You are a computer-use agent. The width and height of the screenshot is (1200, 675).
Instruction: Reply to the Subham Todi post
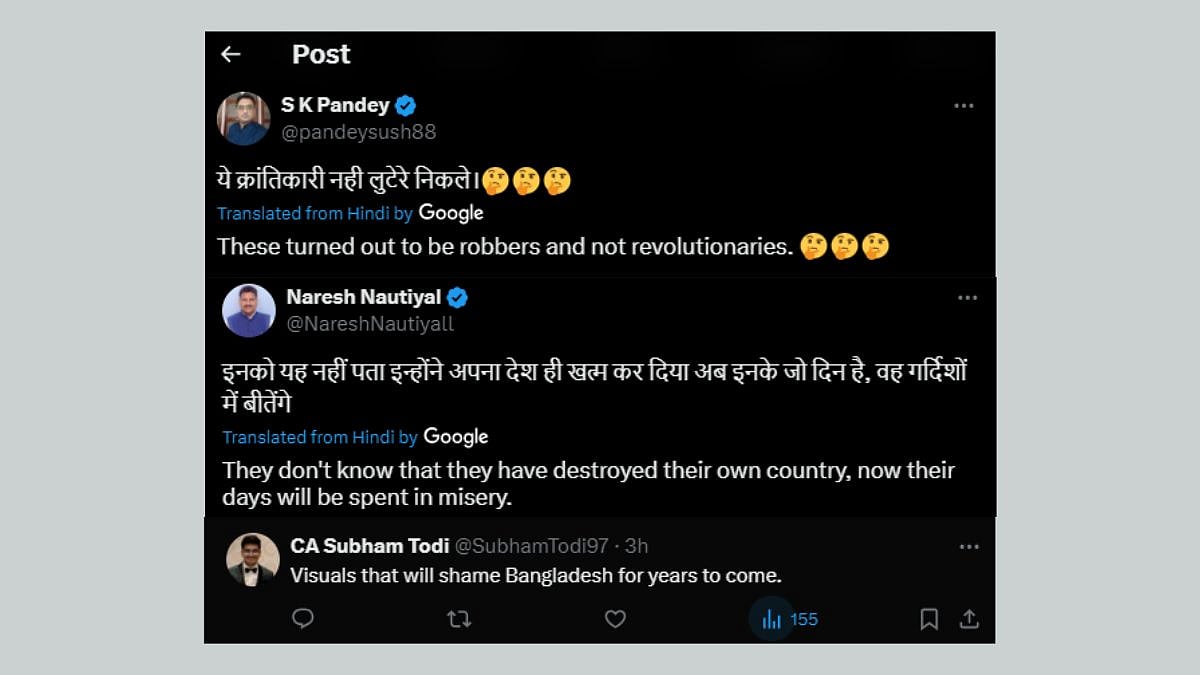pos(303,619)
